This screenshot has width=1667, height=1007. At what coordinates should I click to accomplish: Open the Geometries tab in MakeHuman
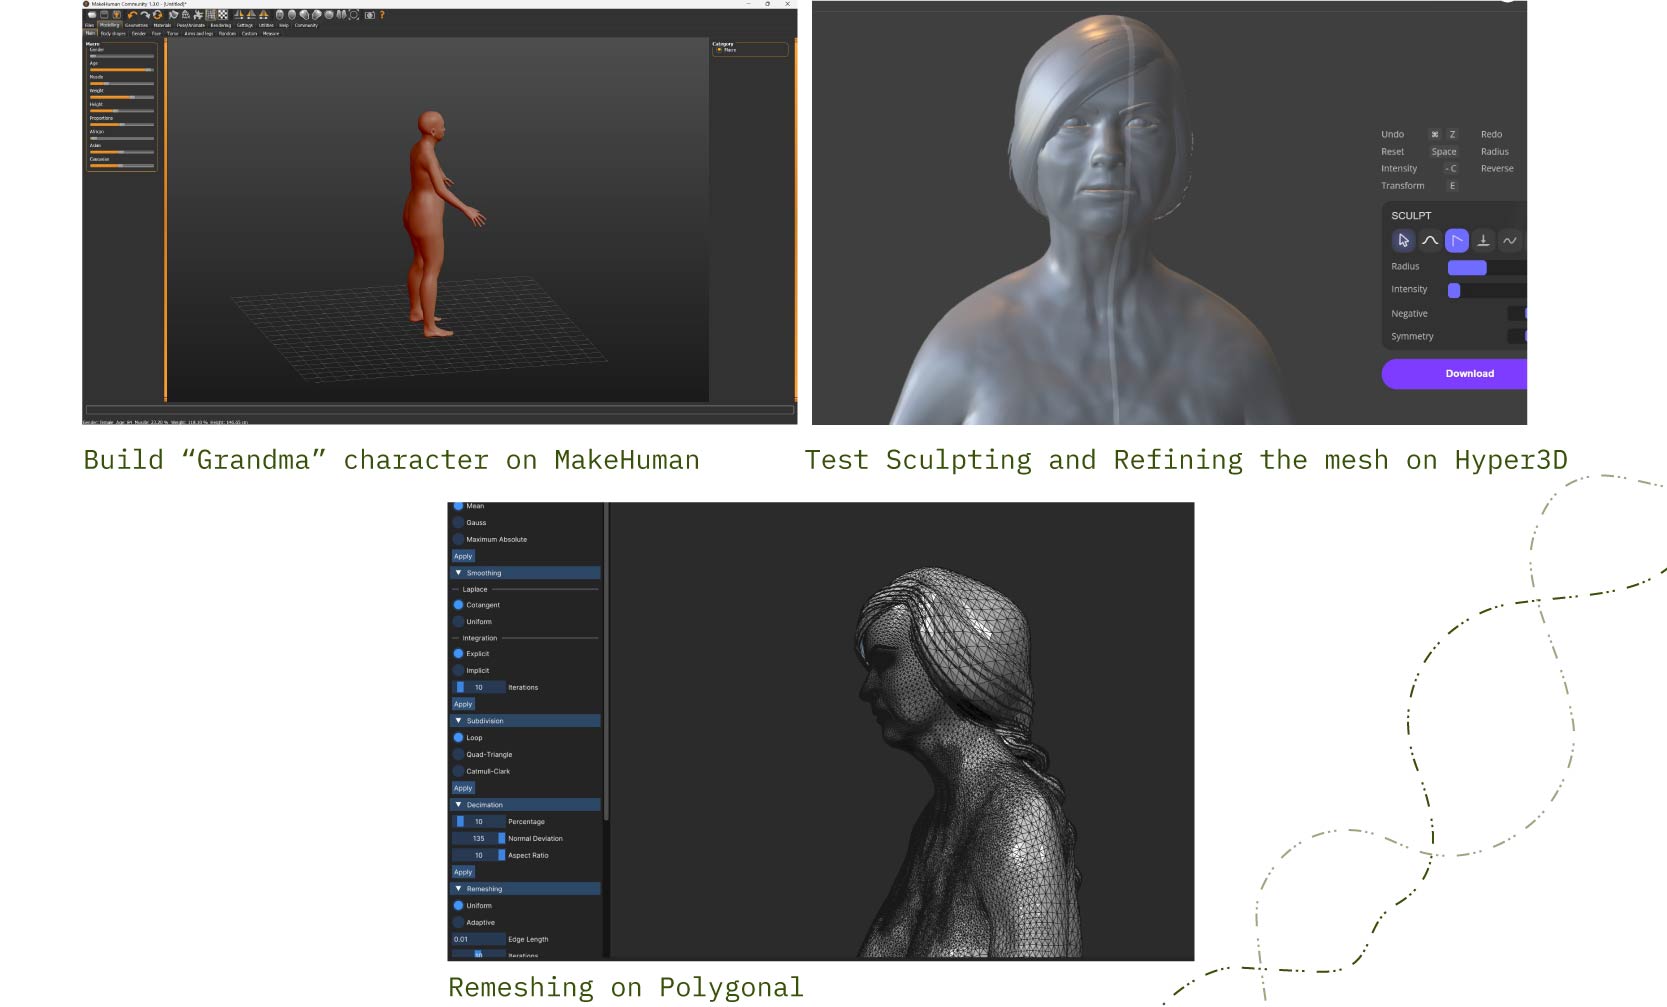[x=136, y=25]
